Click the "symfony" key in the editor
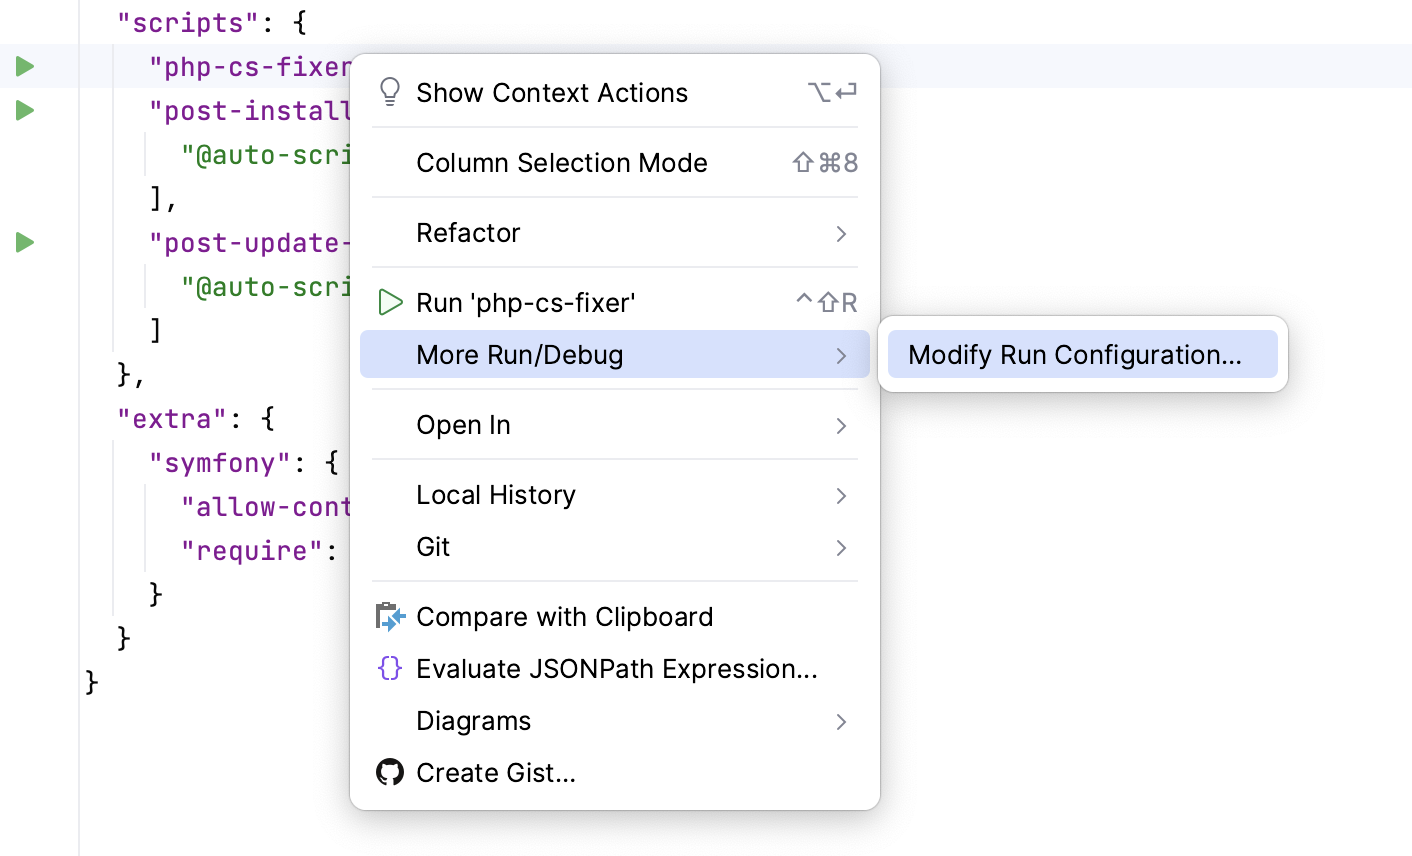This screenshot has width=1412, height=856. [x=220, y=462]
